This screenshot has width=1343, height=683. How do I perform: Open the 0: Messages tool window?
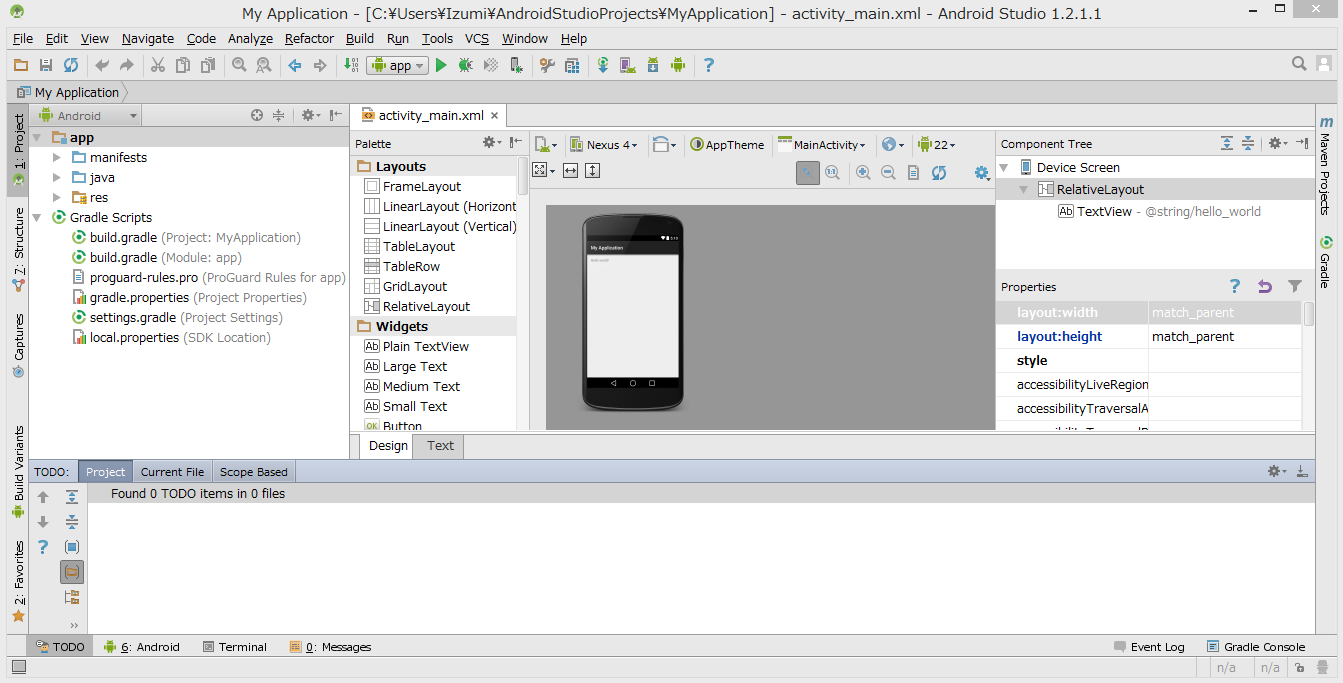pos(330,646)
